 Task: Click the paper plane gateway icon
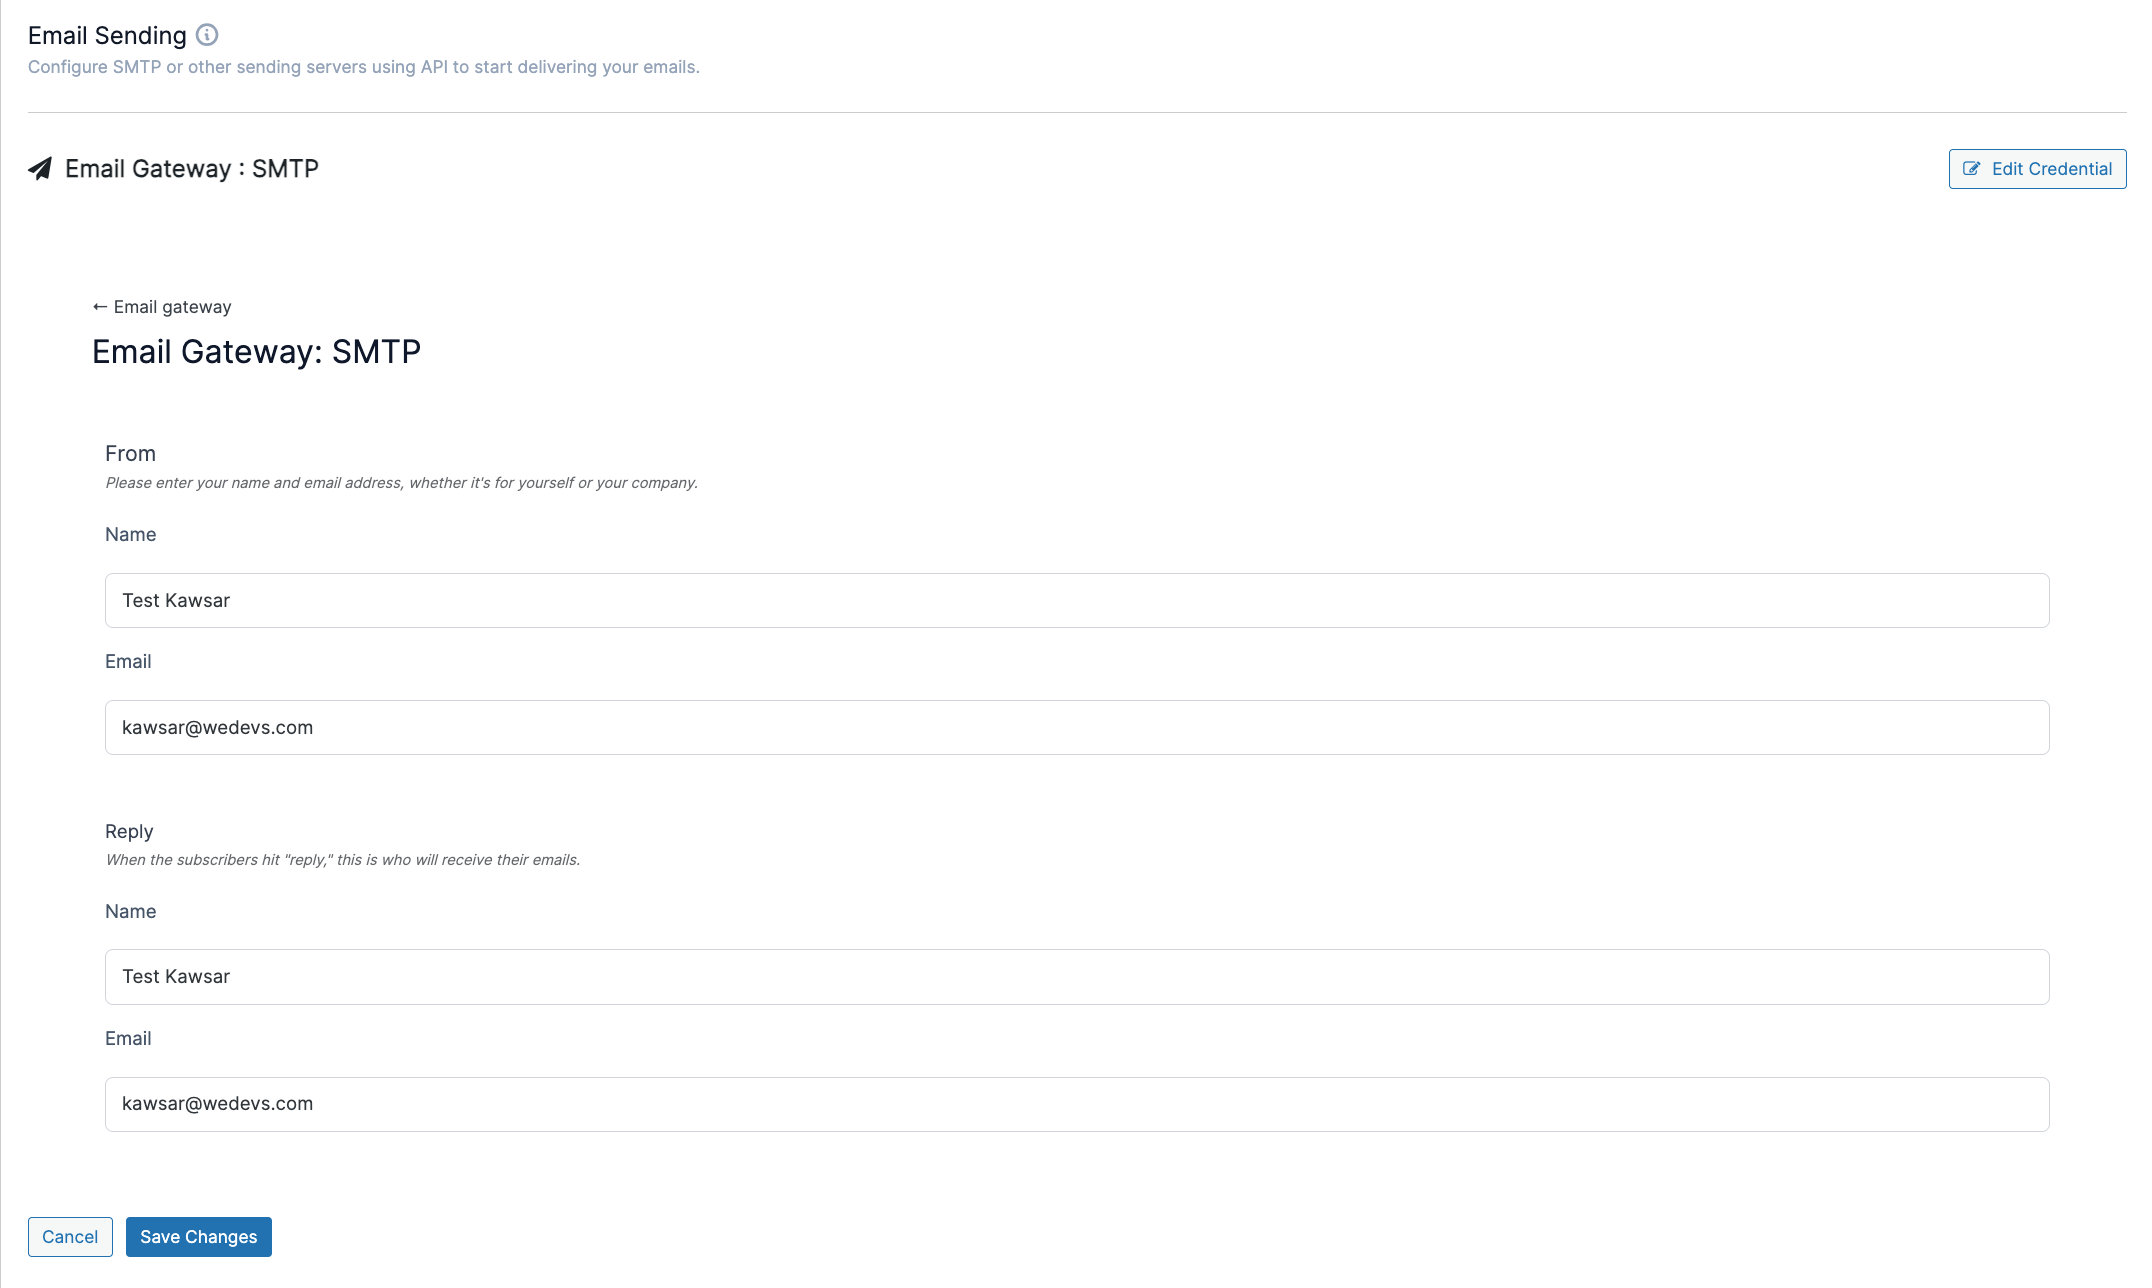coord(40,169)
